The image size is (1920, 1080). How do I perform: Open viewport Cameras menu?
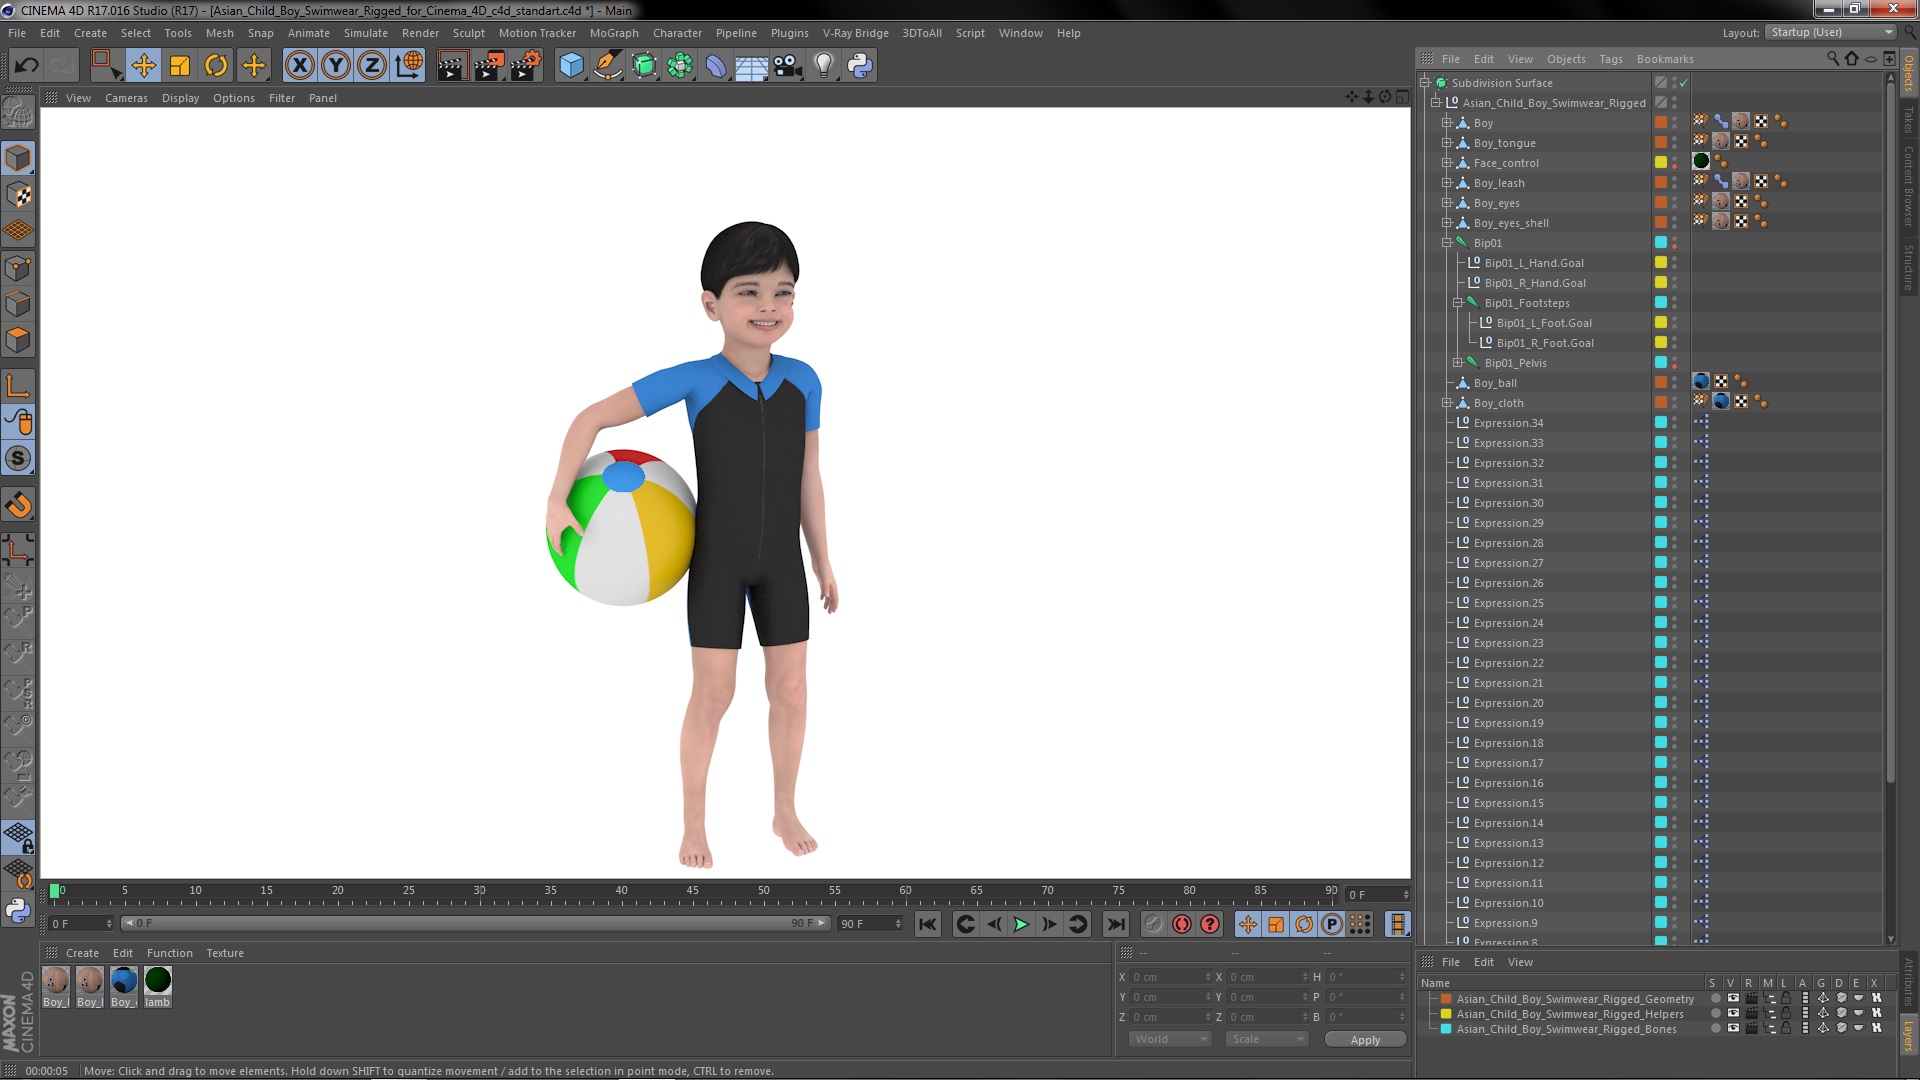pyautogui.click(x=126, y=98)
